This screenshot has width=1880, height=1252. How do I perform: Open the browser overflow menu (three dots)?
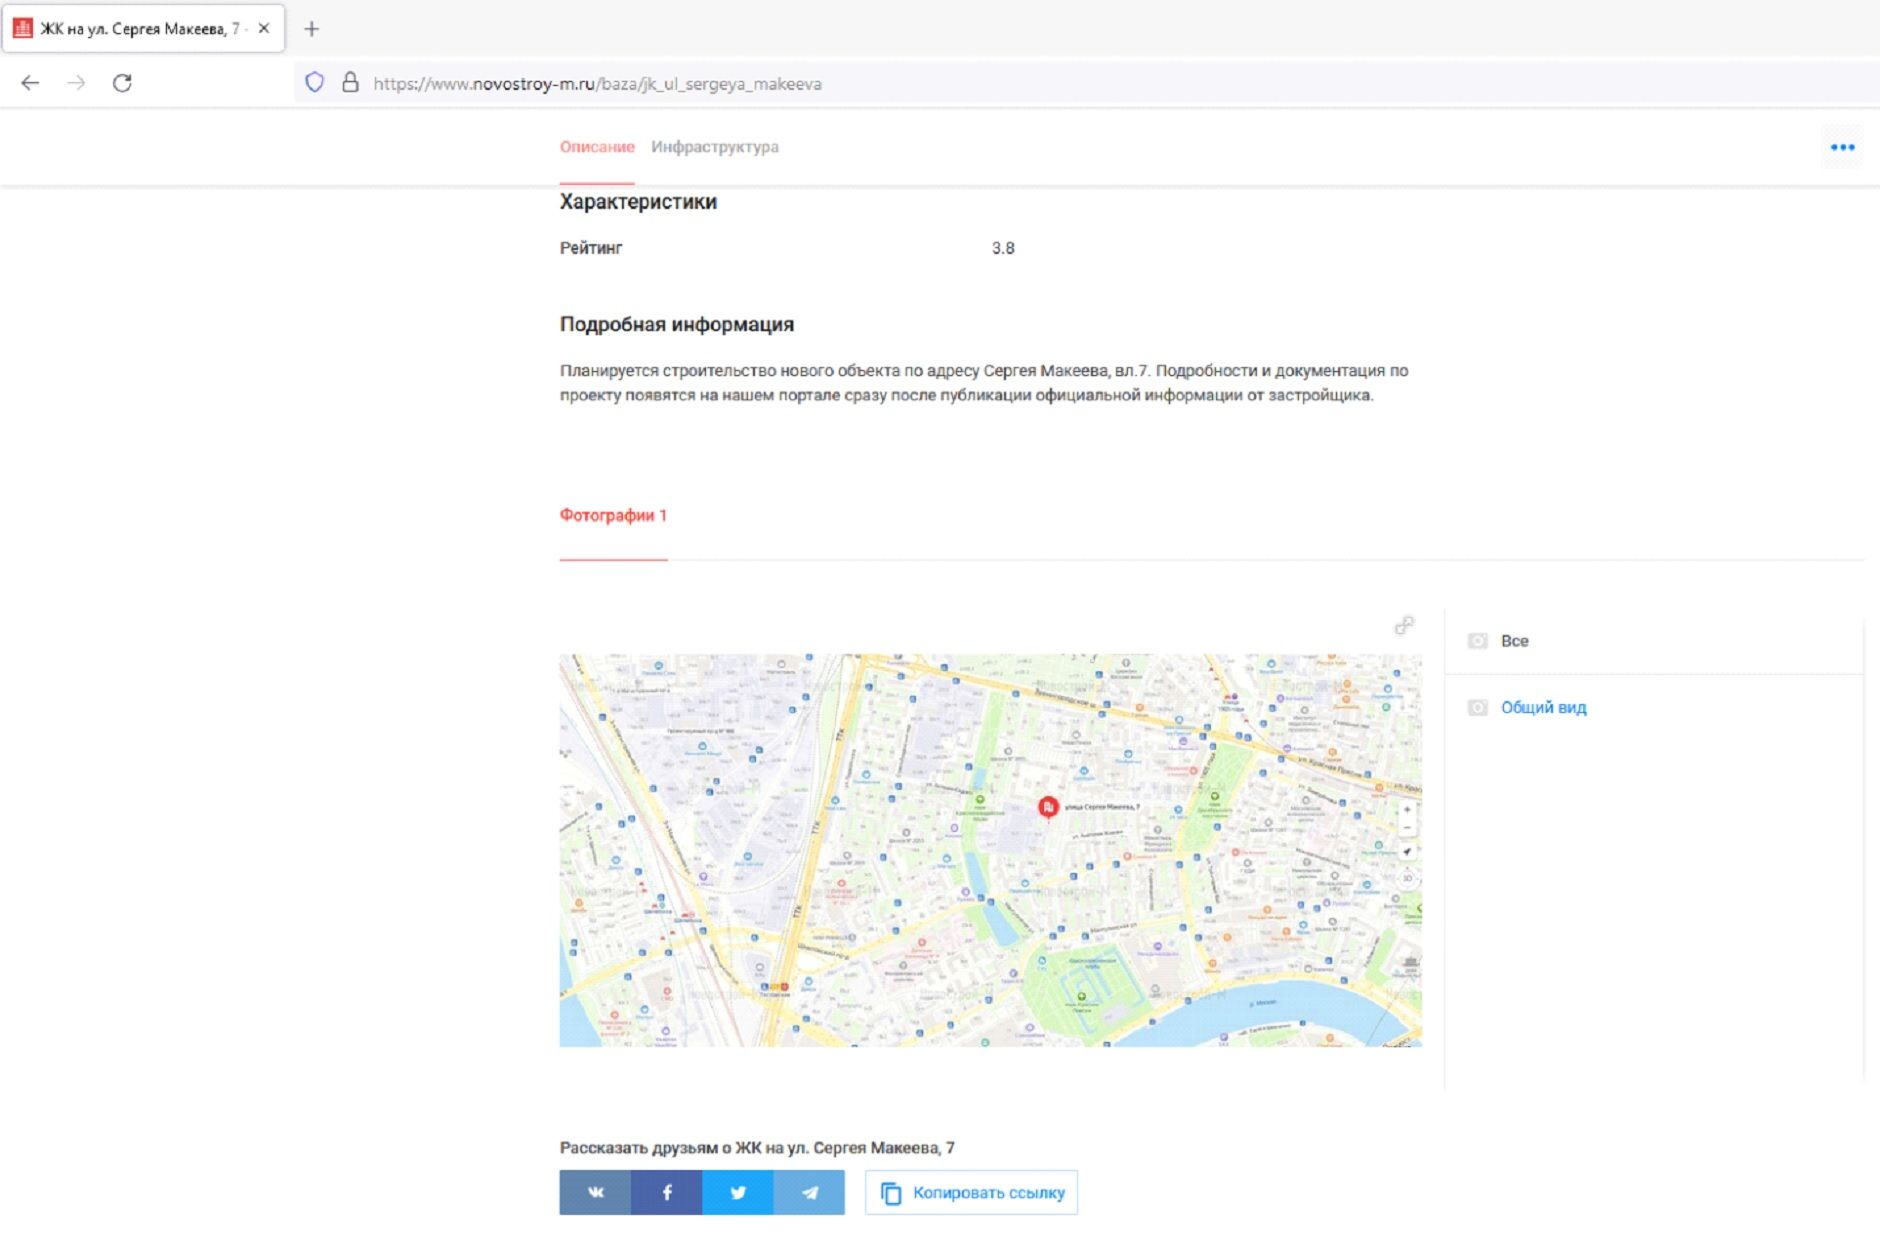(x=1841, y=146)
